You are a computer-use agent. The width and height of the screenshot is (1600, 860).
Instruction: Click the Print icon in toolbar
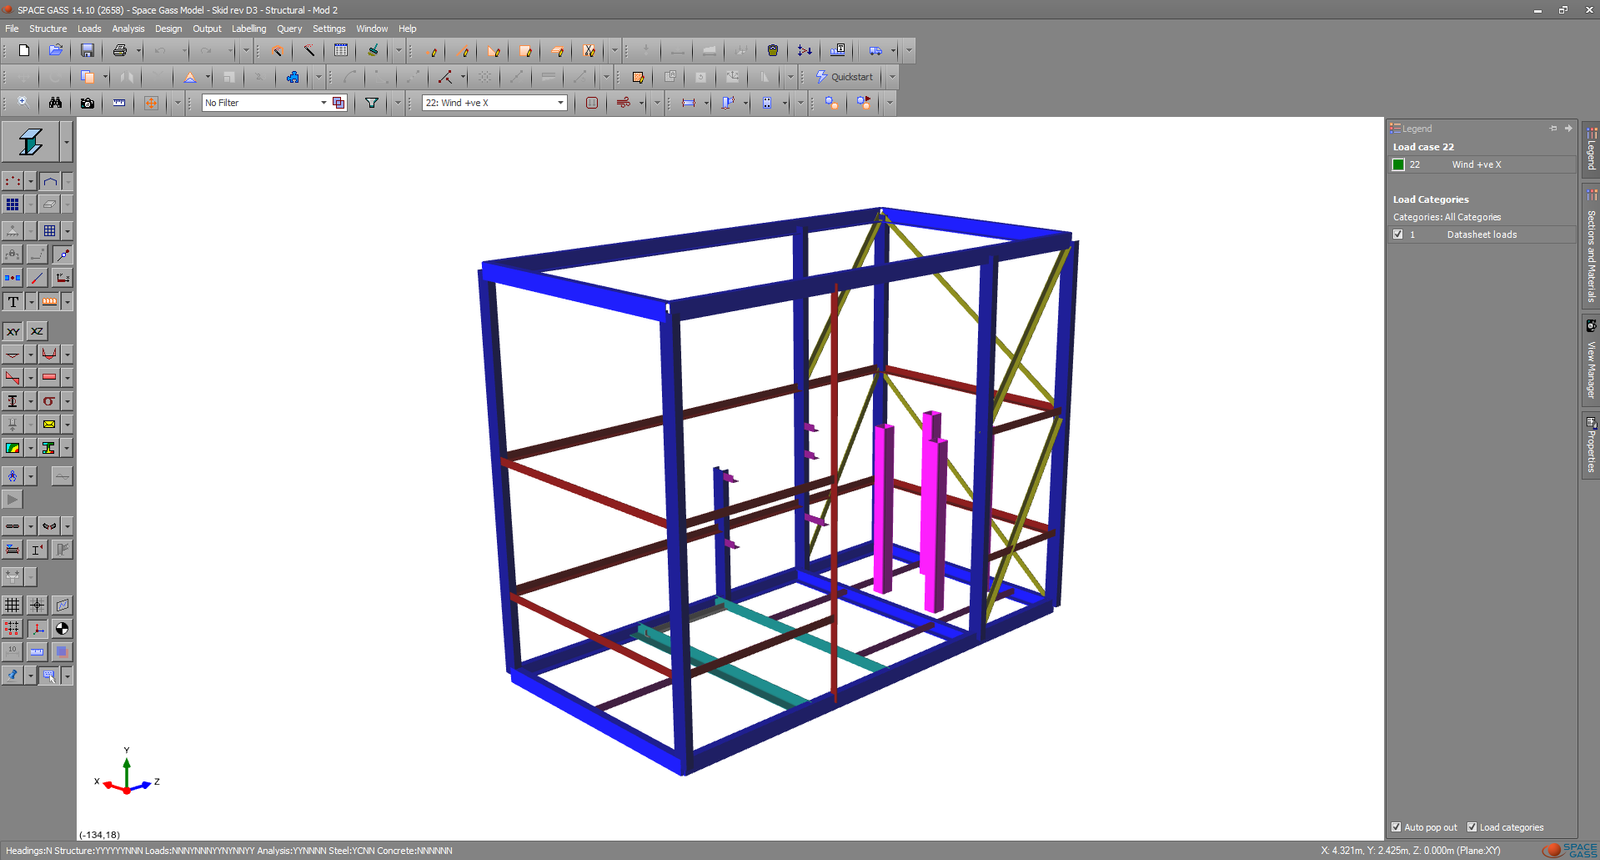(120, 50)
